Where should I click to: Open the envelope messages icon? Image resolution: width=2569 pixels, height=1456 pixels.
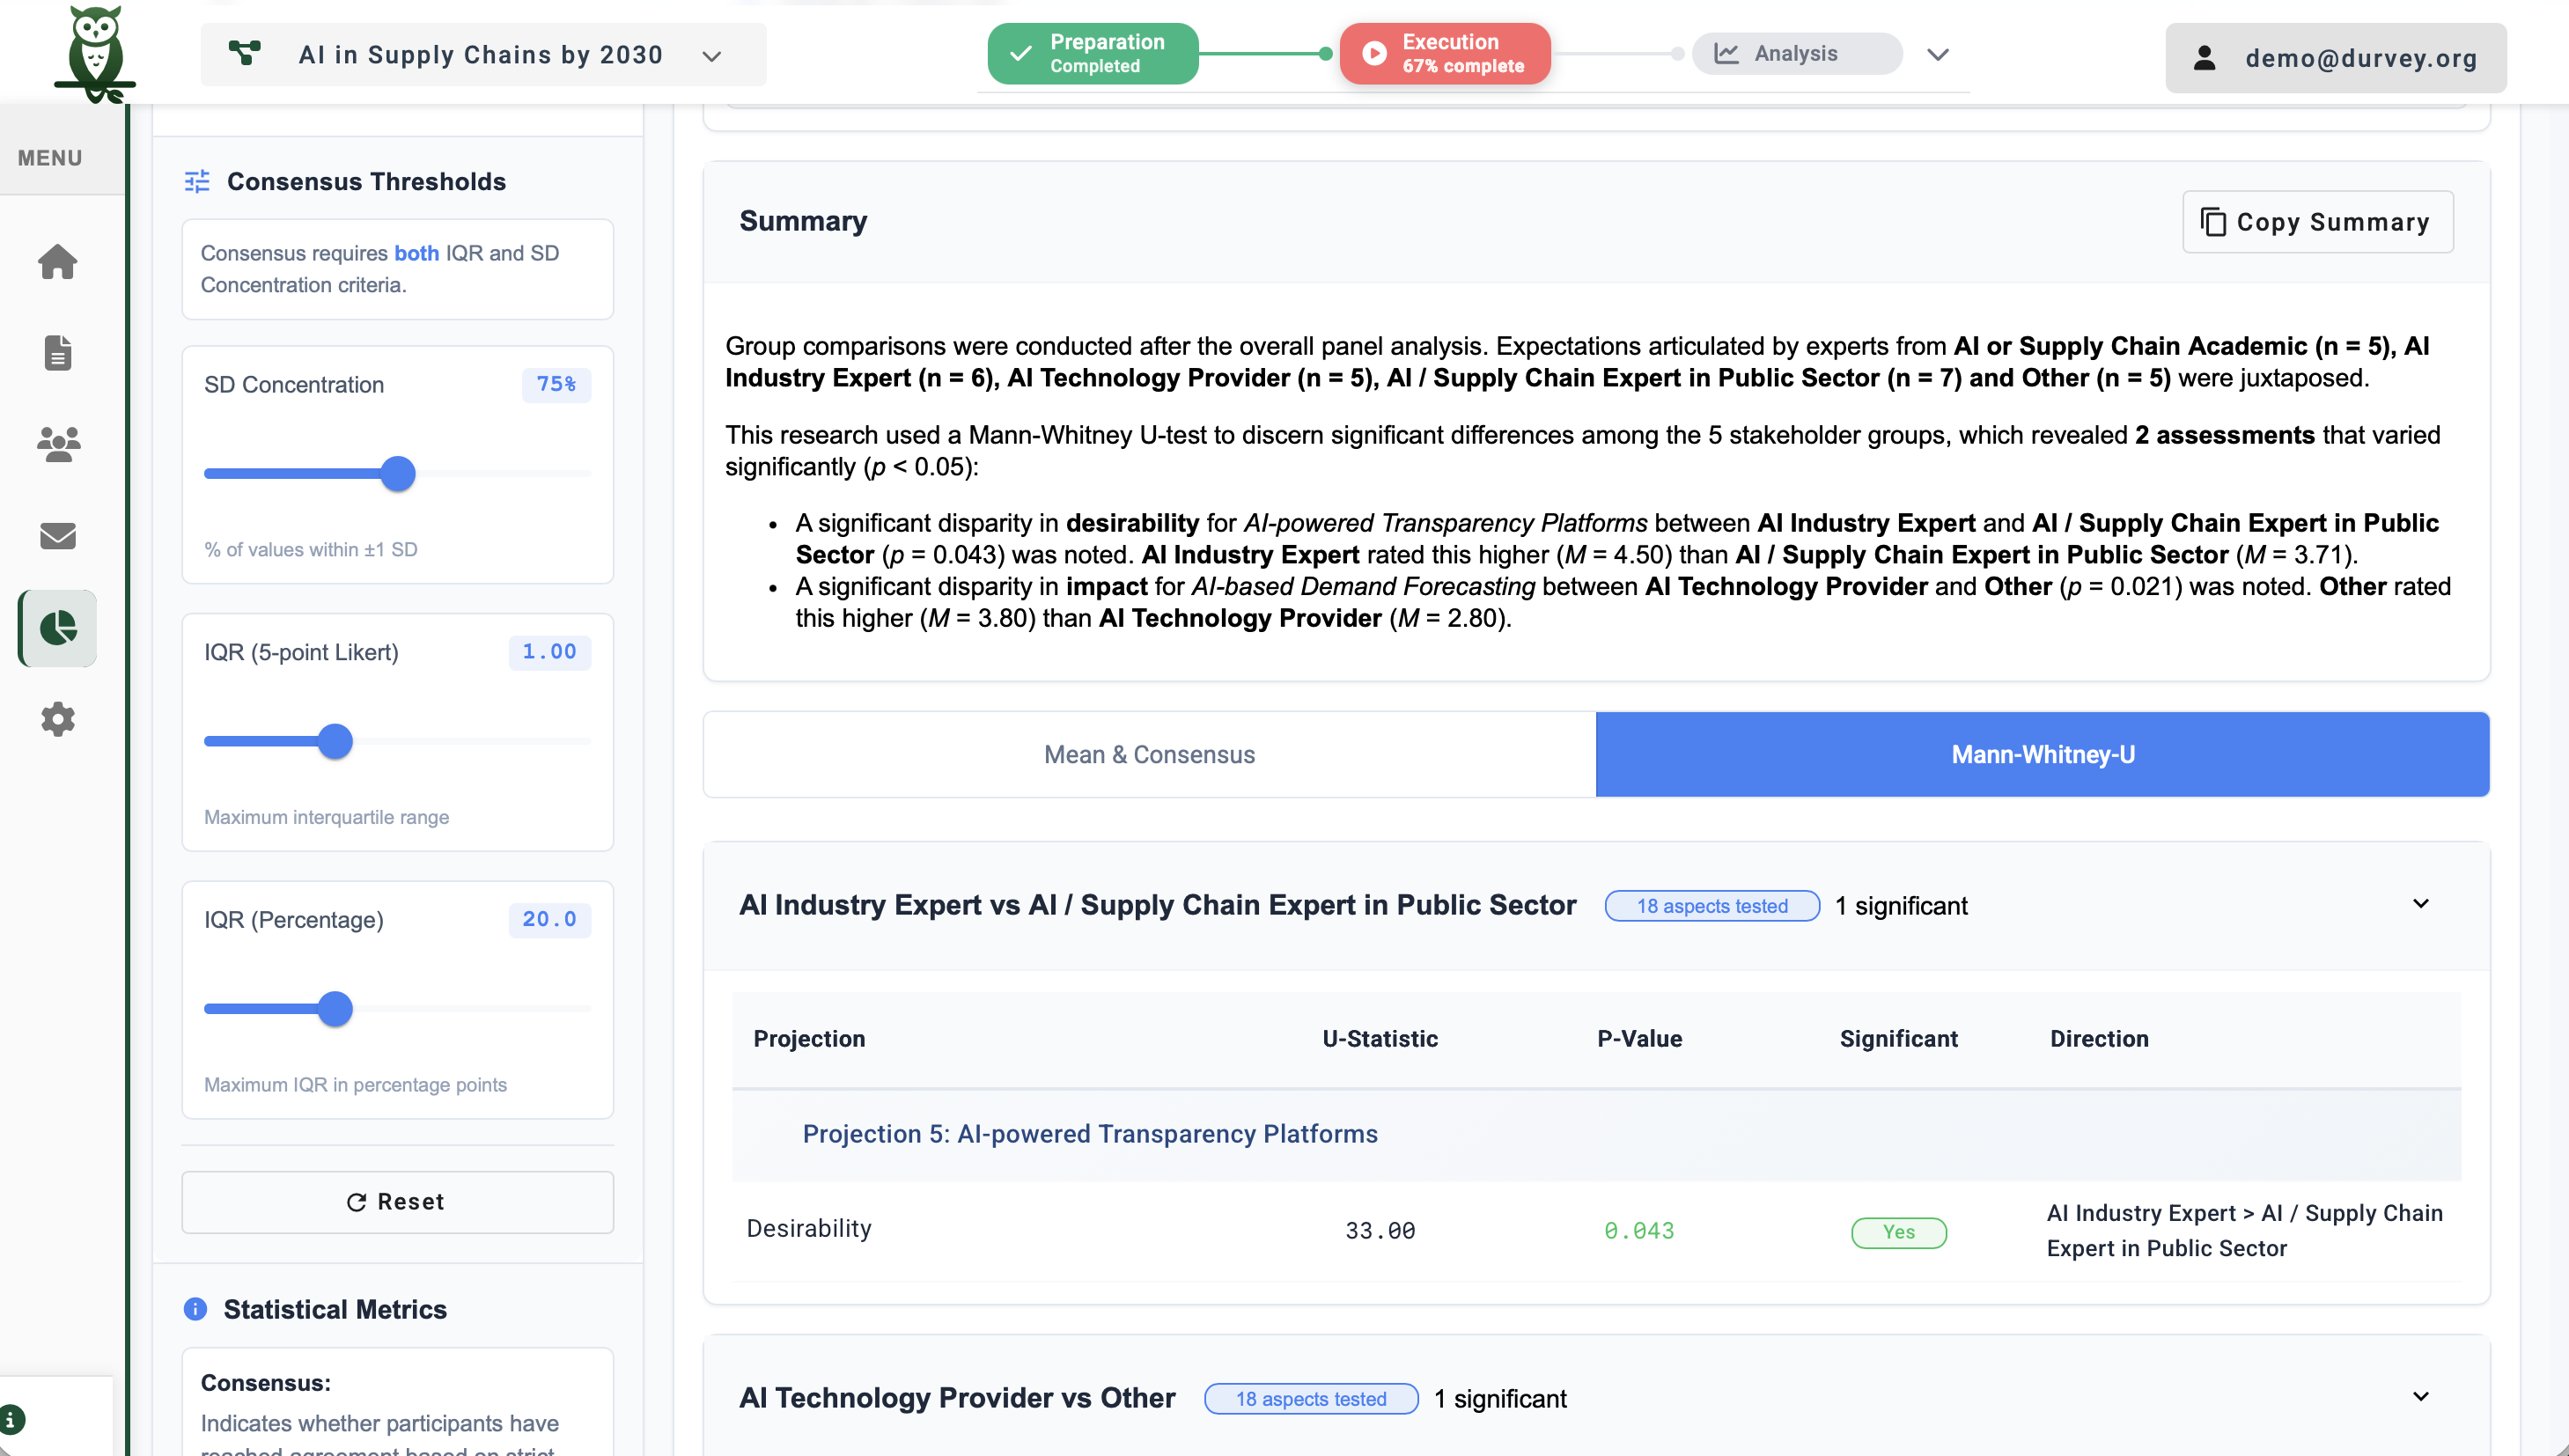pos(57,536)
